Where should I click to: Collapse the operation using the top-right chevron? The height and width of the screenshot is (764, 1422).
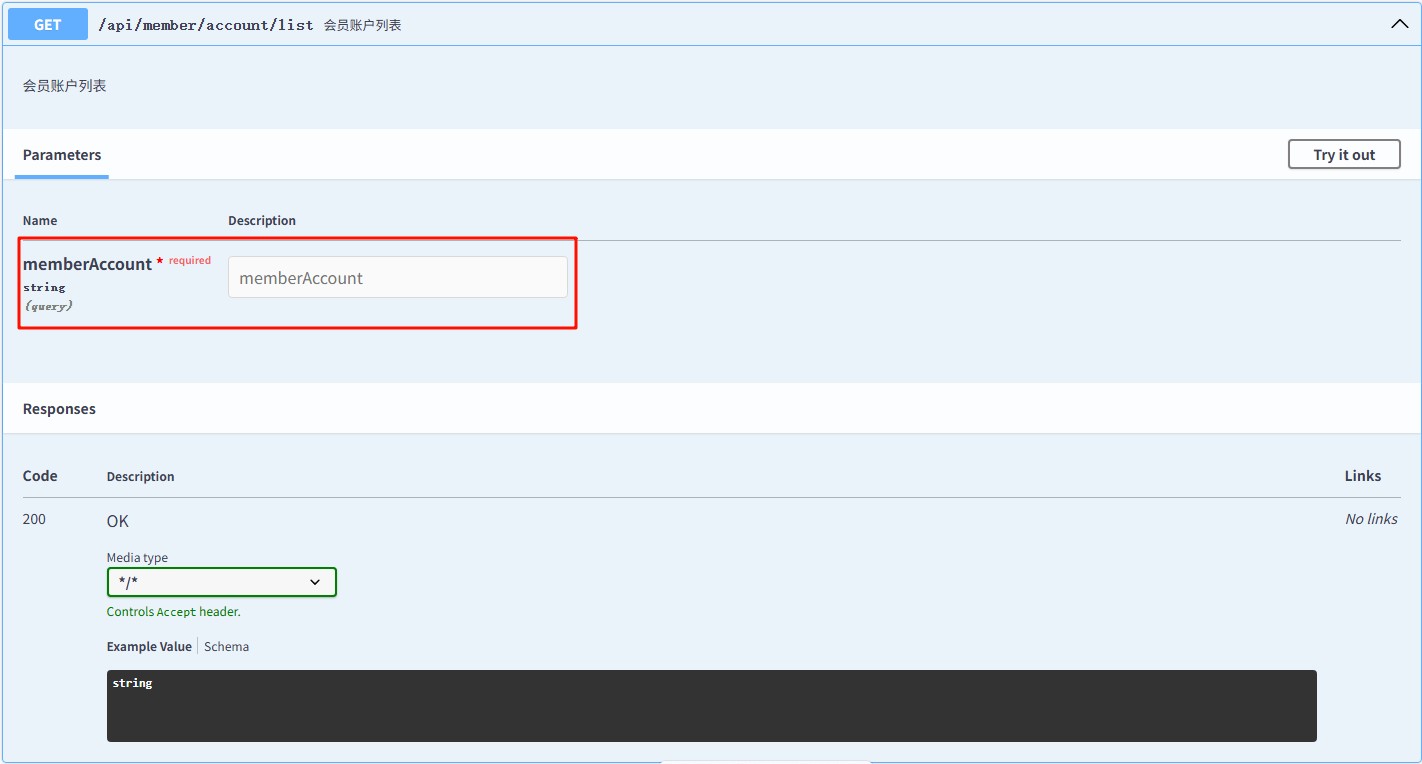coord(1399,25)
